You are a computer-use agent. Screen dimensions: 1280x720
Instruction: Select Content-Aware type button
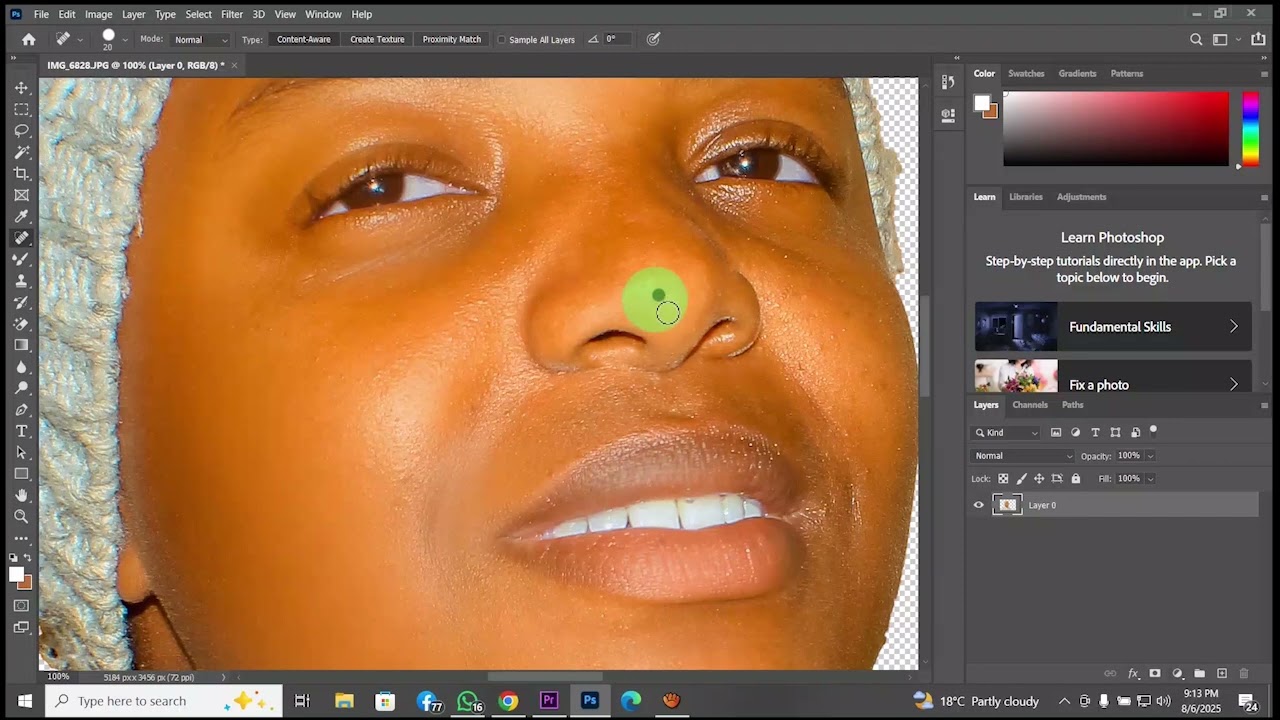[304, 40]
